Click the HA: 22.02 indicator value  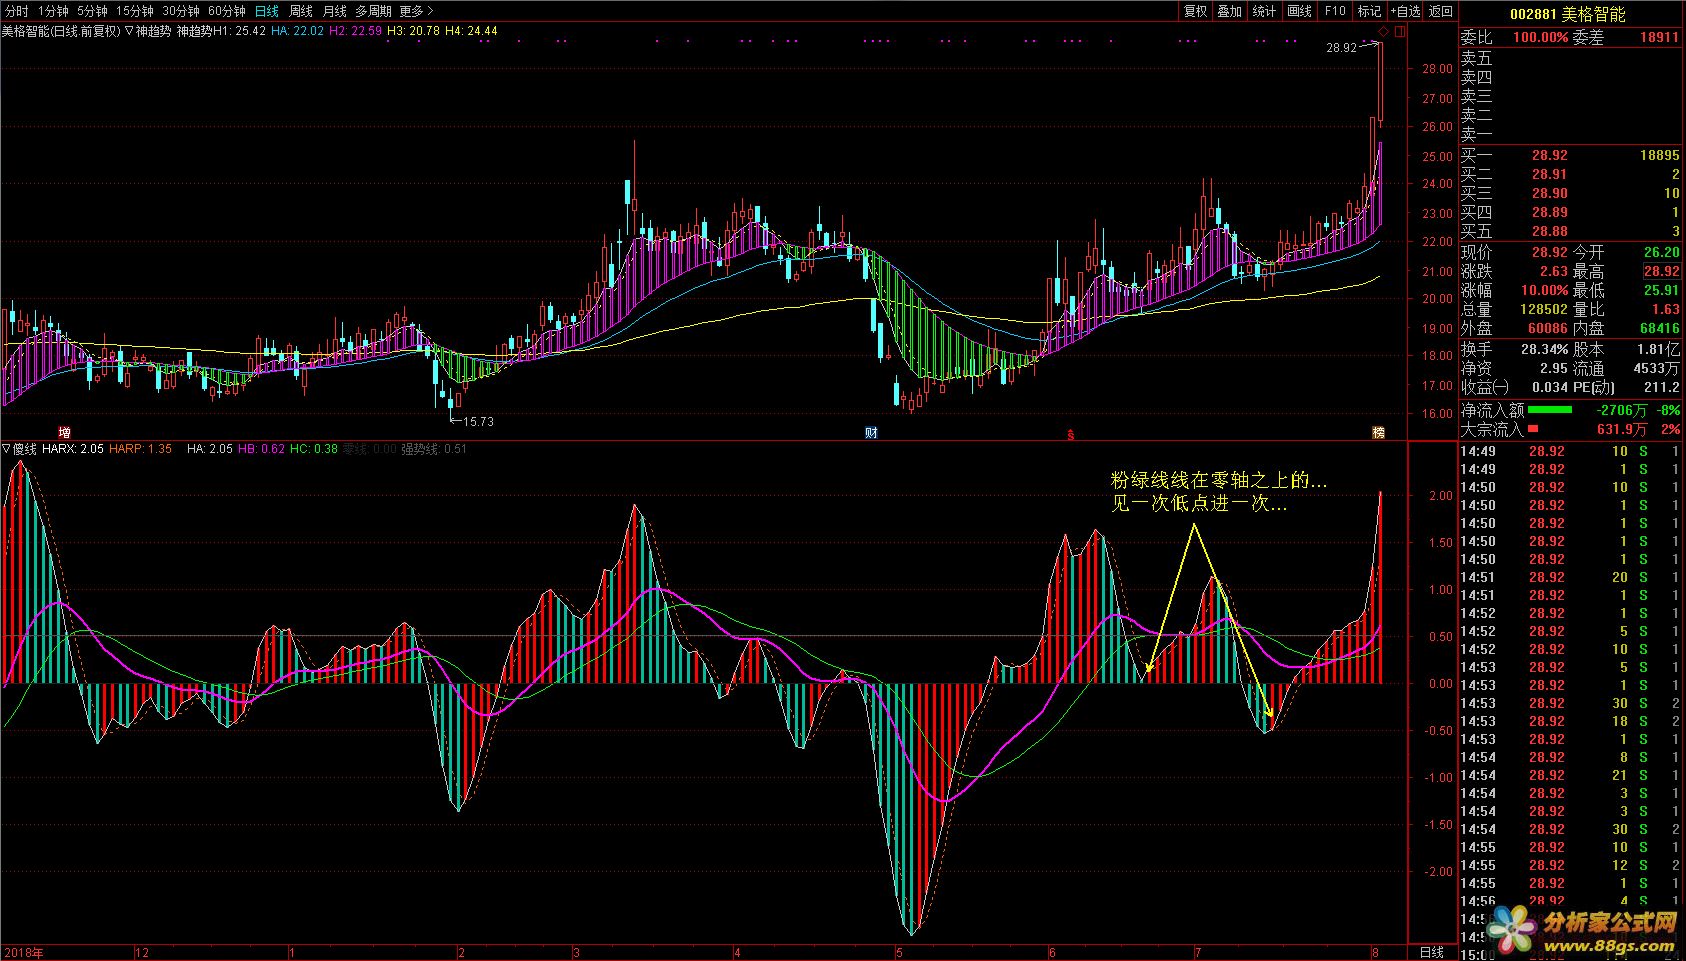click(297, 31)
